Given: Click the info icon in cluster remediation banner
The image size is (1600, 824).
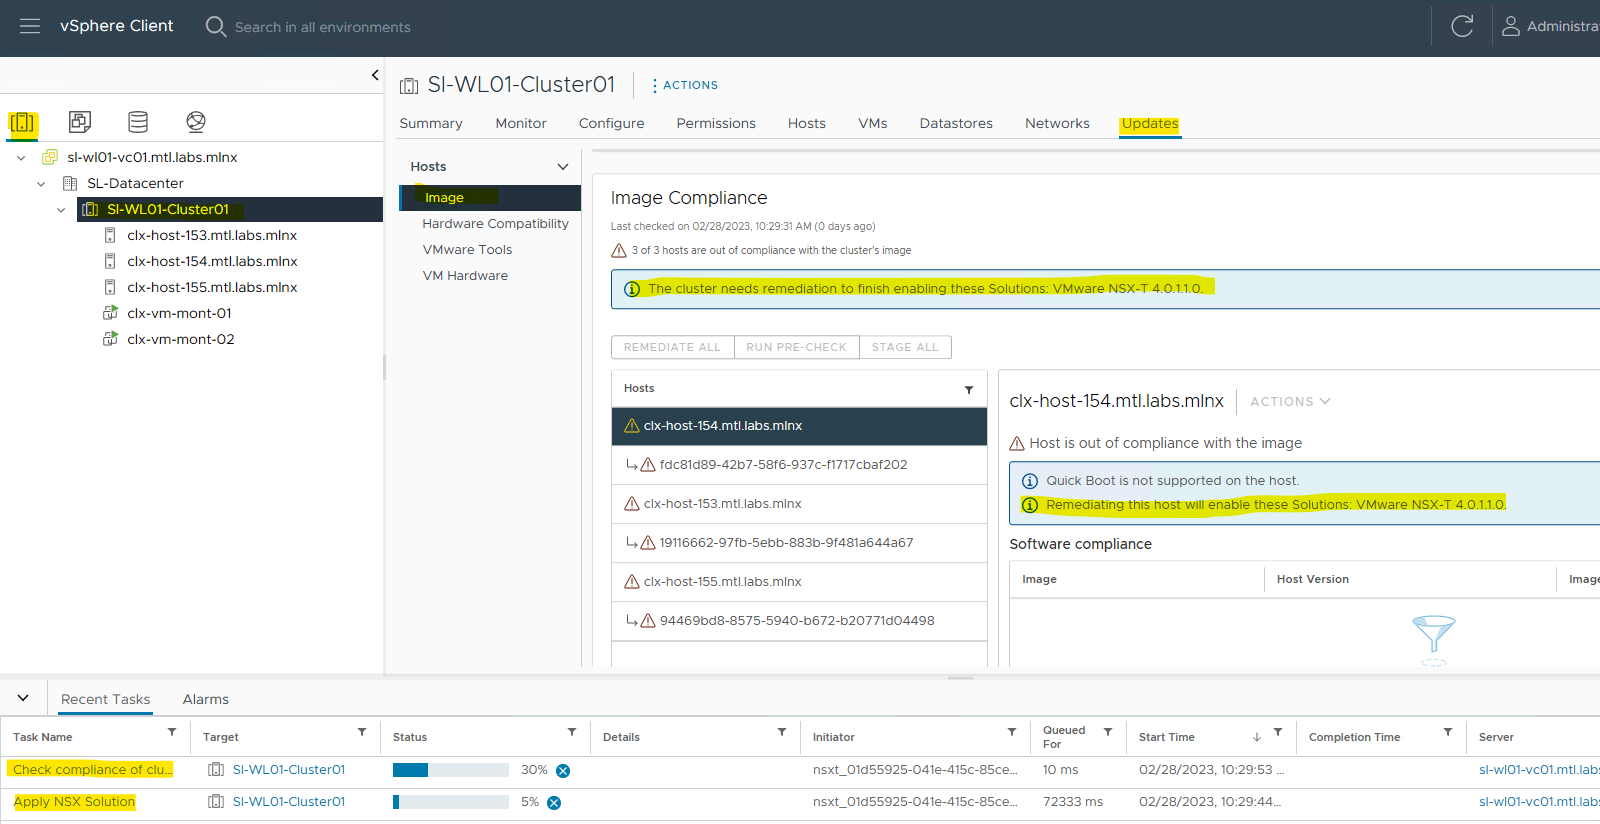Looking at the screenshot, I should 632,289.
